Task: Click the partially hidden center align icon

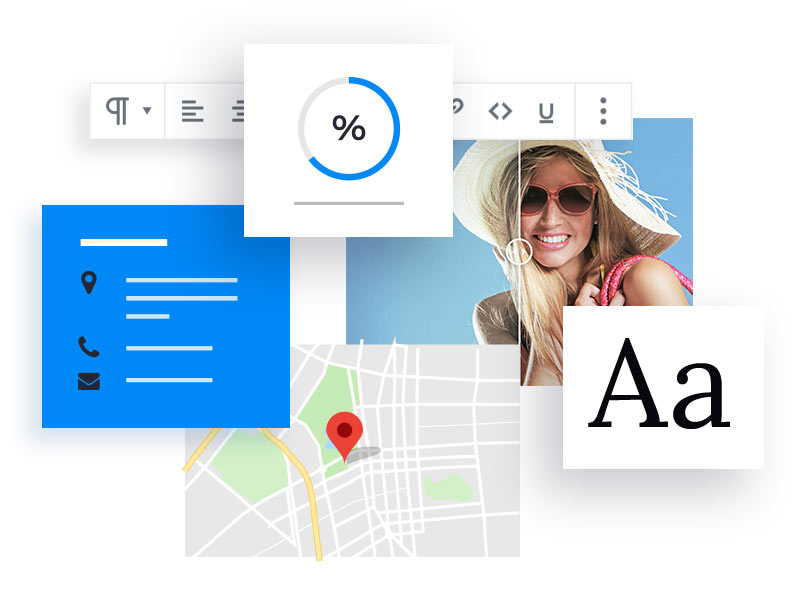Action: coord(239,111)
